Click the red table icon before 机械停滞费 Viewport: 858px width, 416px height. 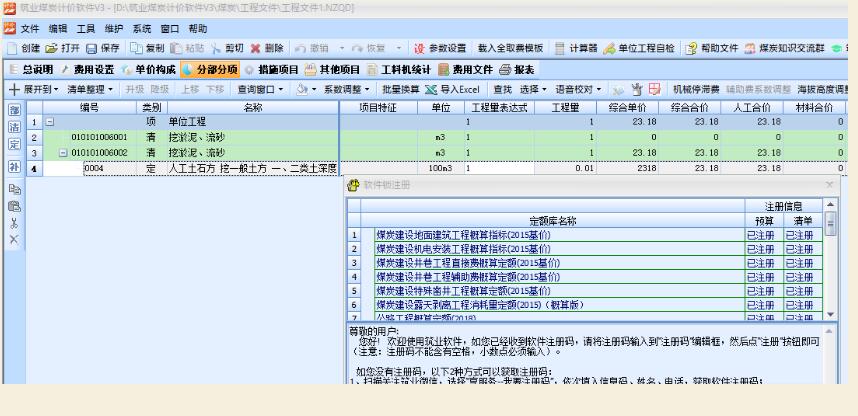click(655, 89)
